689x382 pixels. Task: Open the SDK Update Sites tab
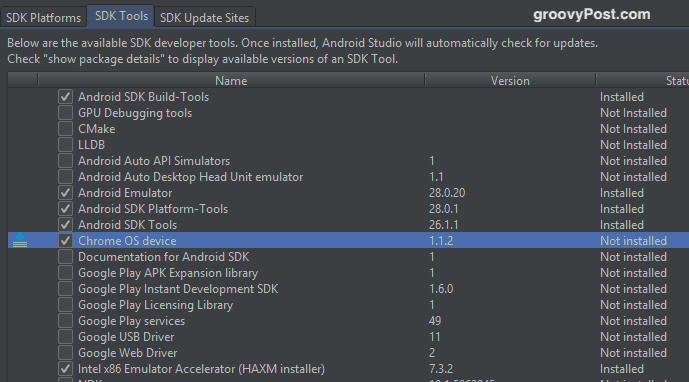click(204, 18)
